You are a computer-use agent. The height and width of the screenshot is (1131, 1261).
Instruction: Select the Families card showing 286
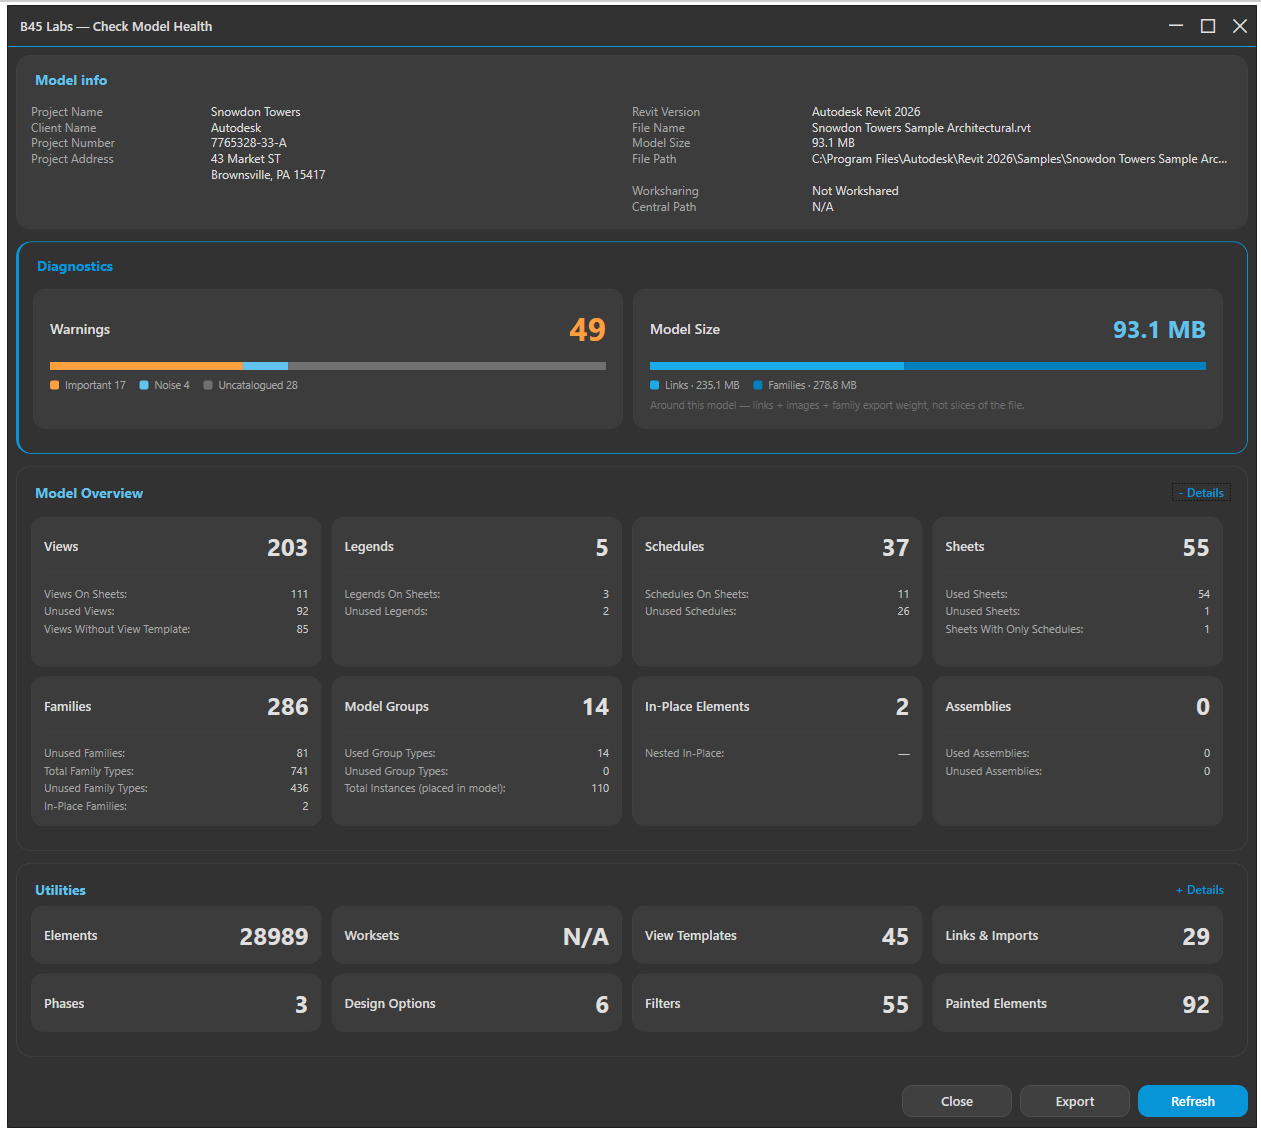176,751
